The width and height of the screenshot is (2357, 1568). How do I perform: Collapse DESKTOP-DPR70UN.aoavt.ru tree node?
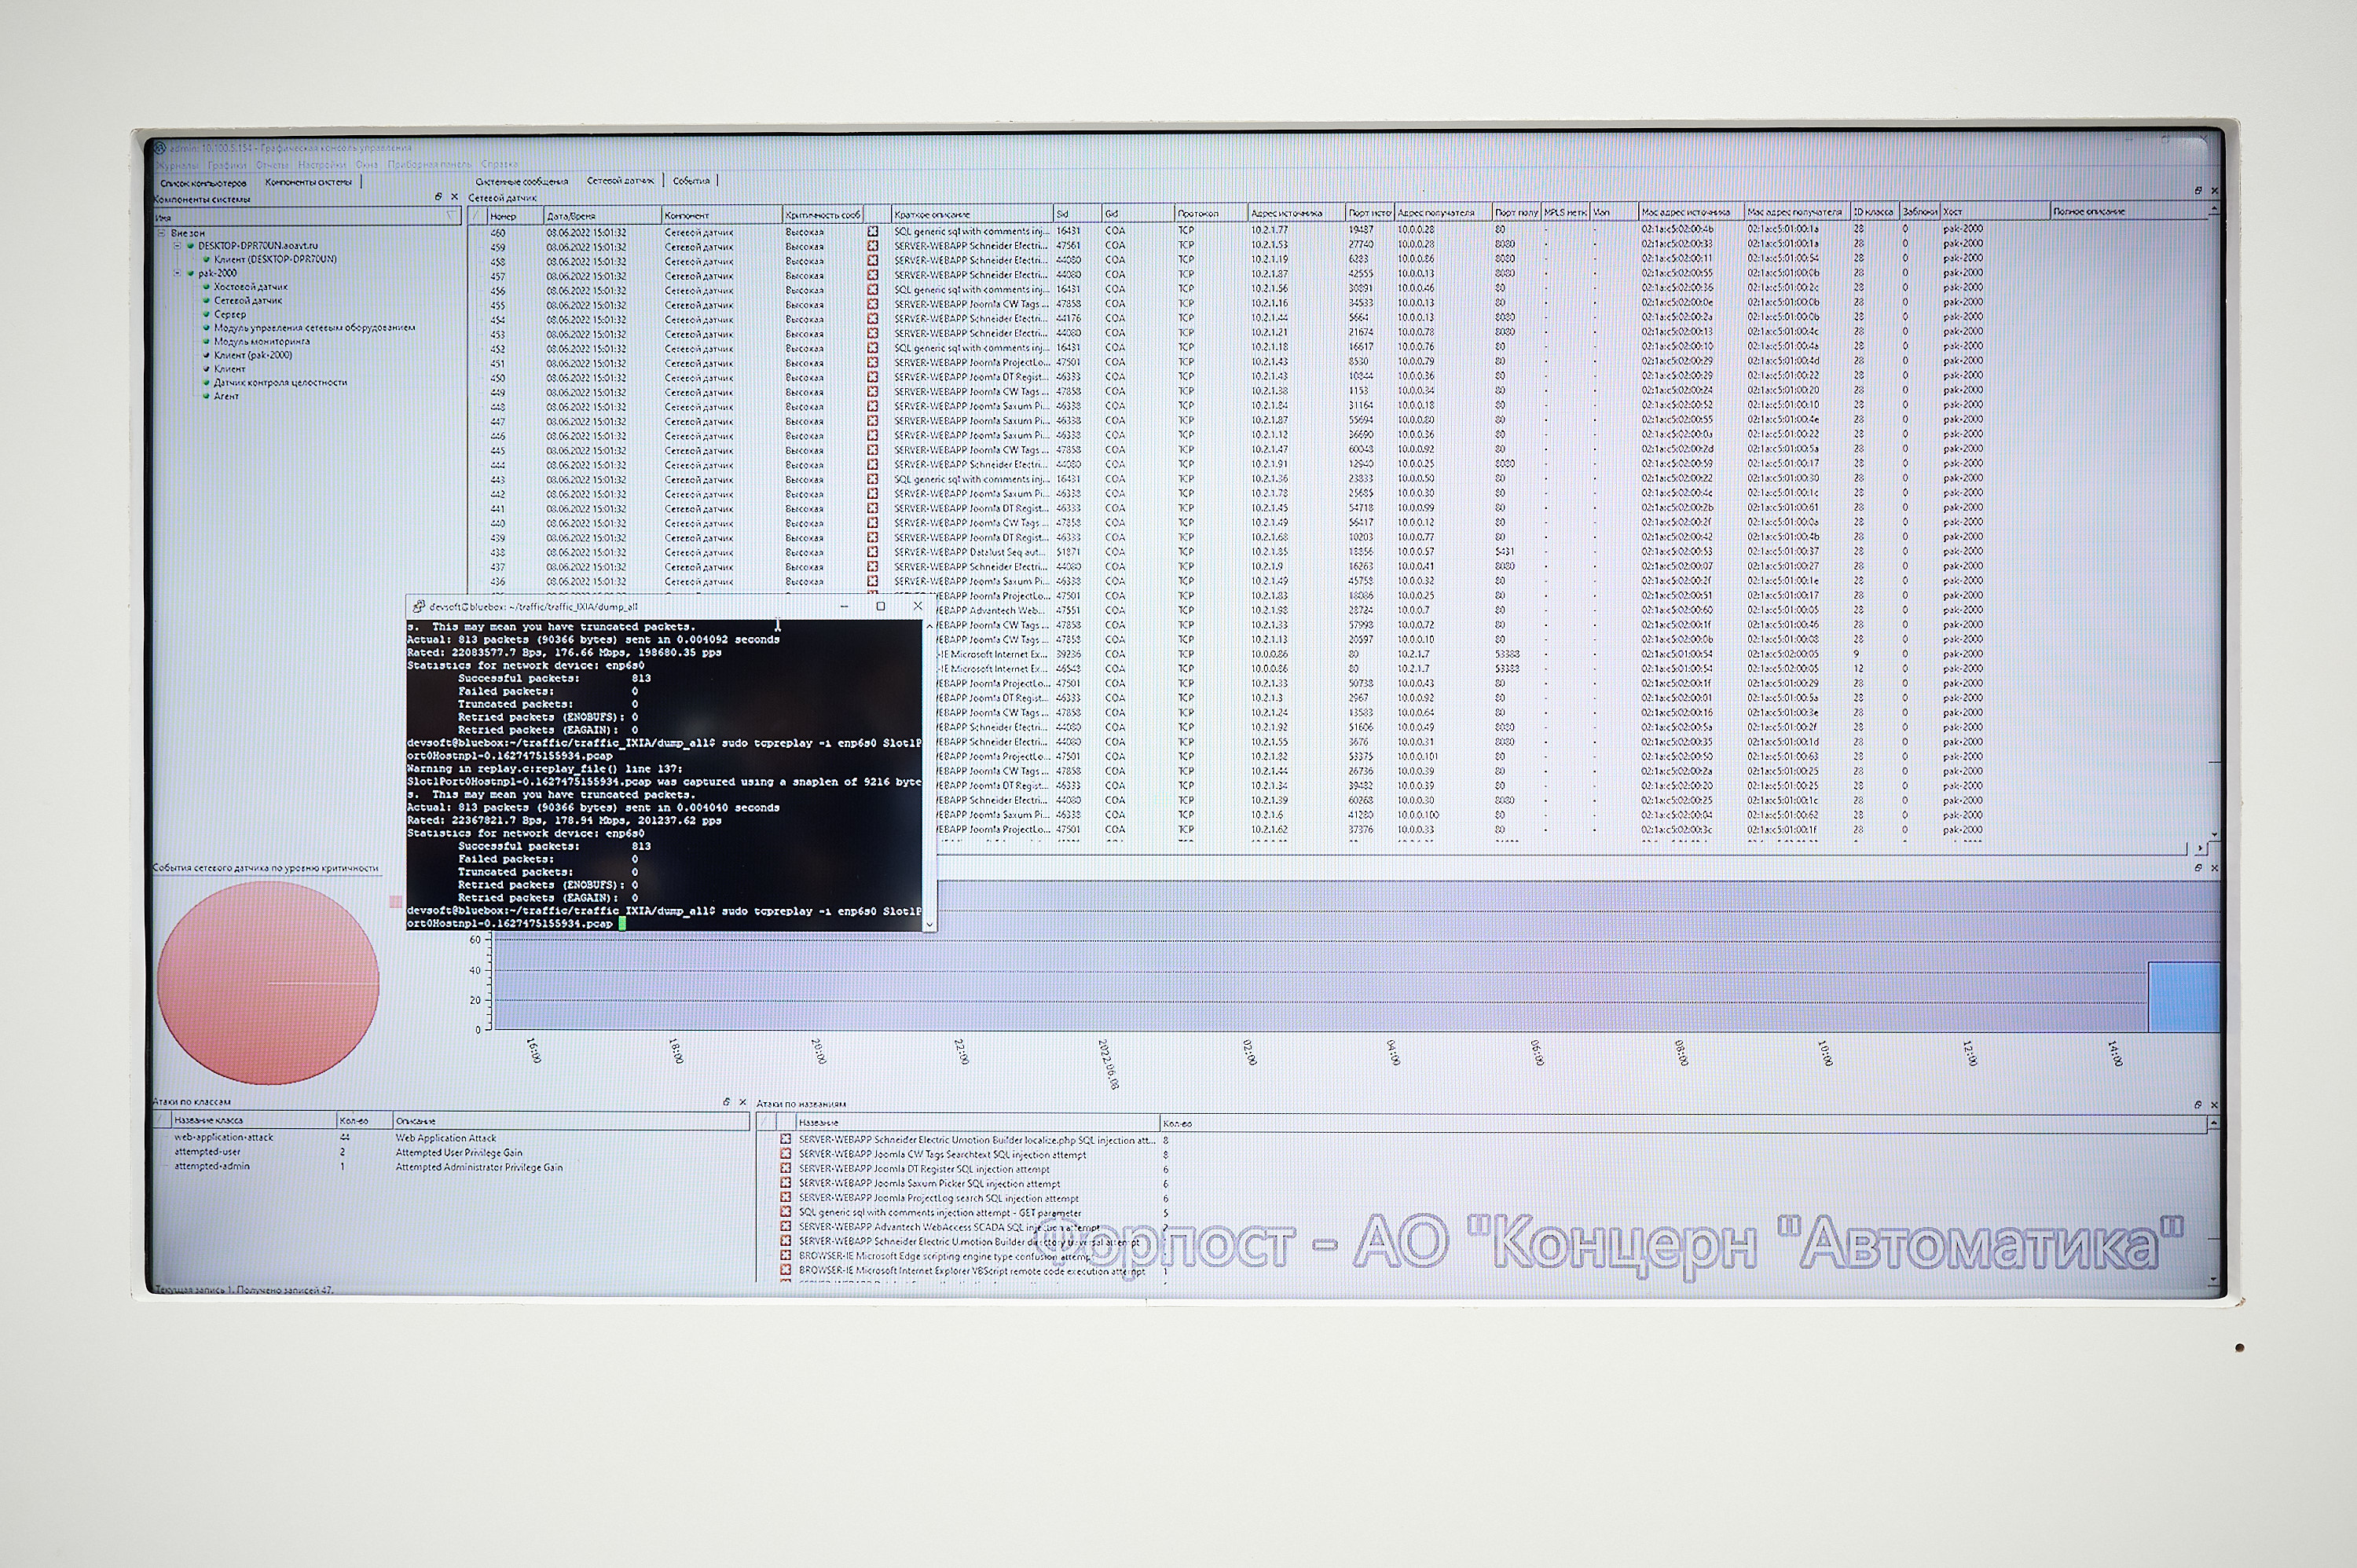click(177, 246)
